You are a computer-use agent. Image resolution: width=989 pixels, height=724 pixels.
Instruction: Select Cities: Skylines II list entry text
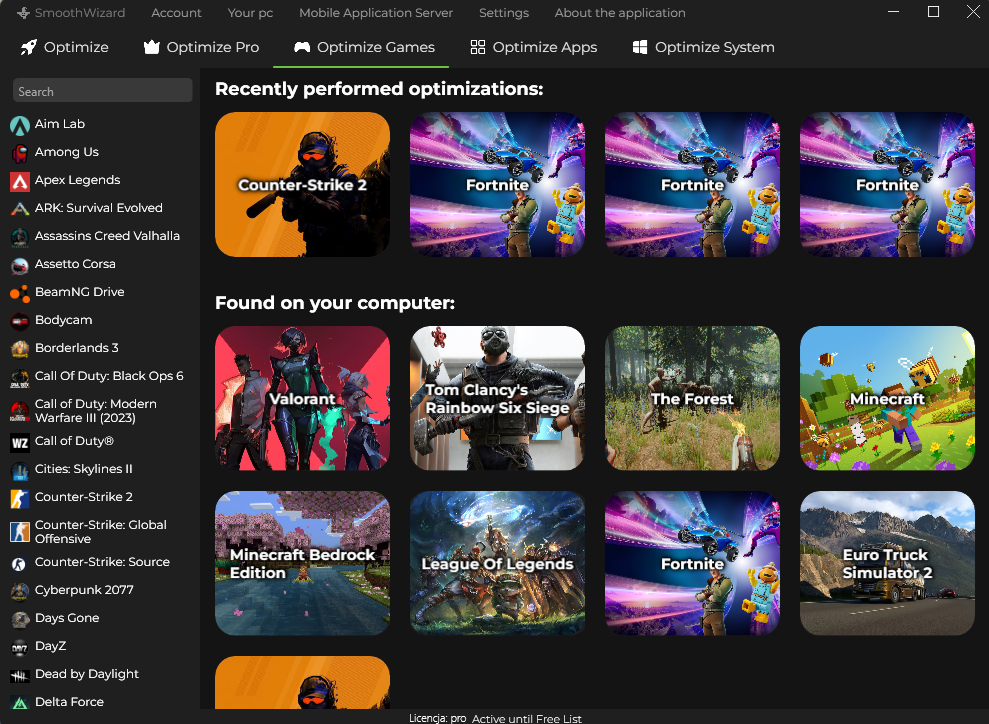pyautogui.click(x=84, y=469)
